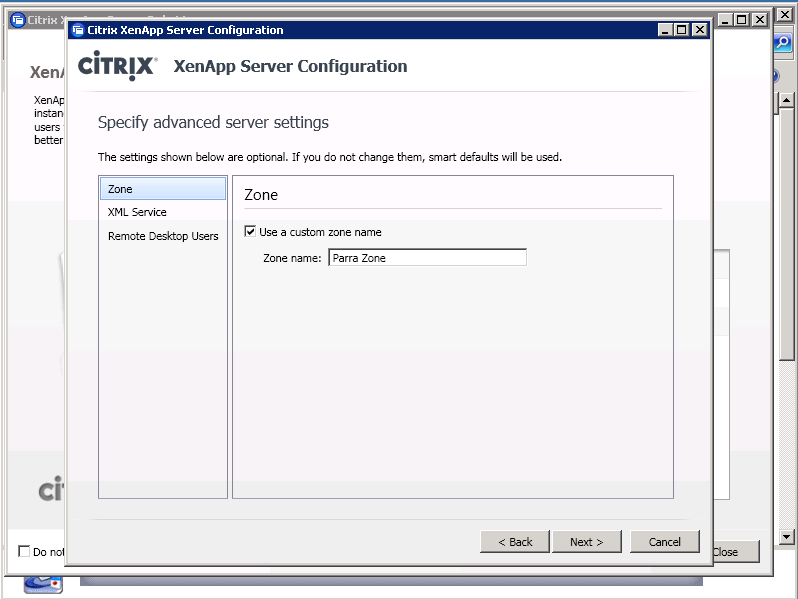Maximize the XenApp Server Configuration window
This screenshot has width=798, height=599.
point(681,30)
